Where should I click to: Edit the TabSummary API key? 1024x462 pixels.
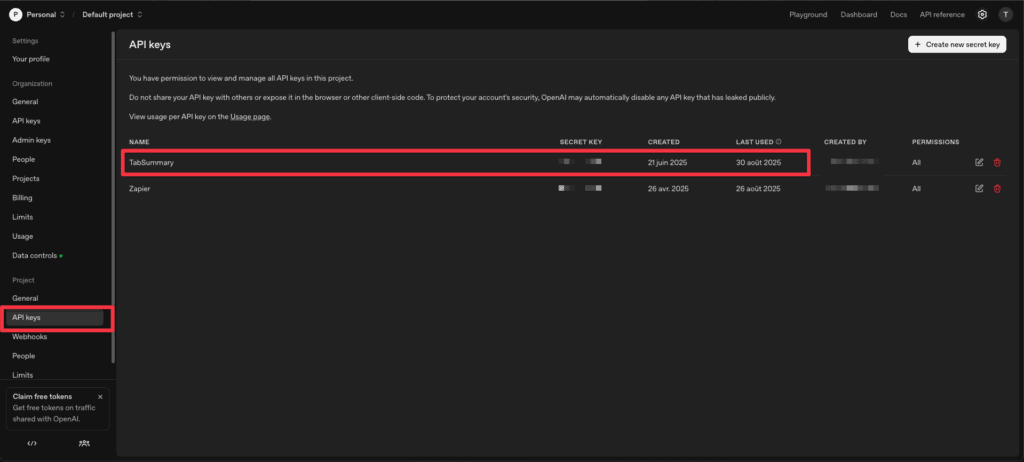pos(979,162)
